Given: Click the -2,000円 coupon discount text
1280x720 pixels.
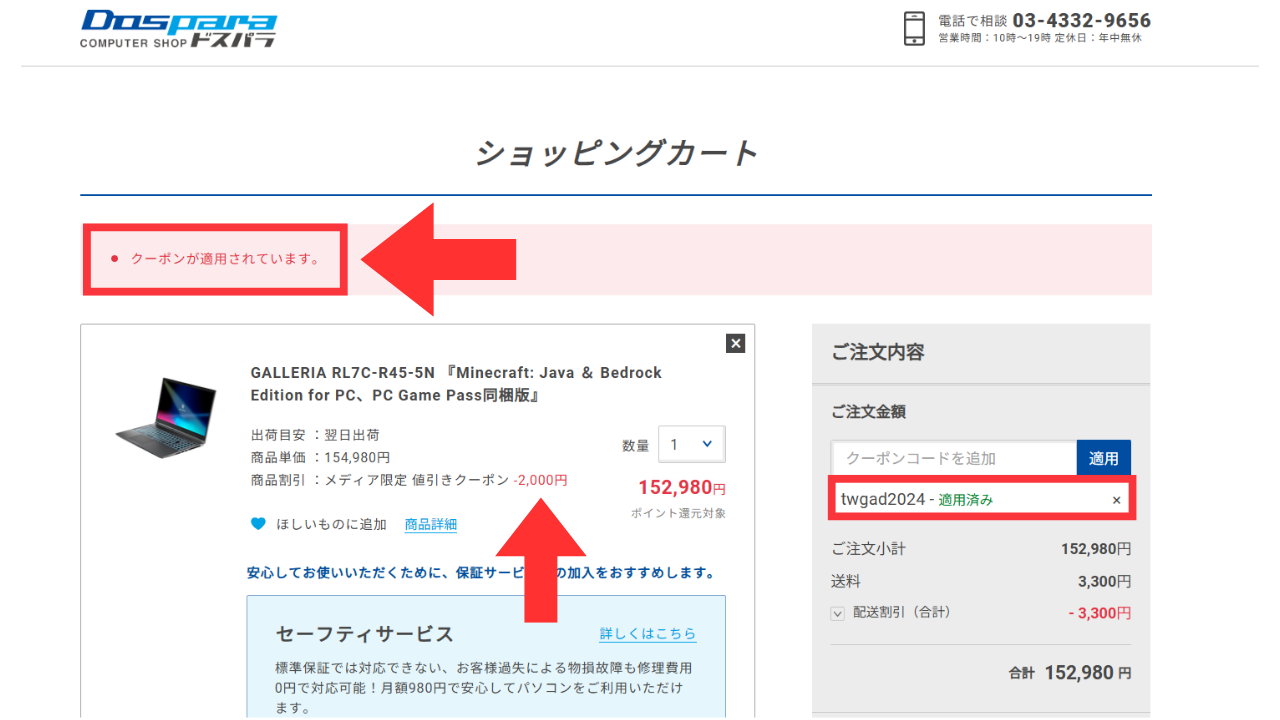Looking at the screenshot, I should click(540, 480).
